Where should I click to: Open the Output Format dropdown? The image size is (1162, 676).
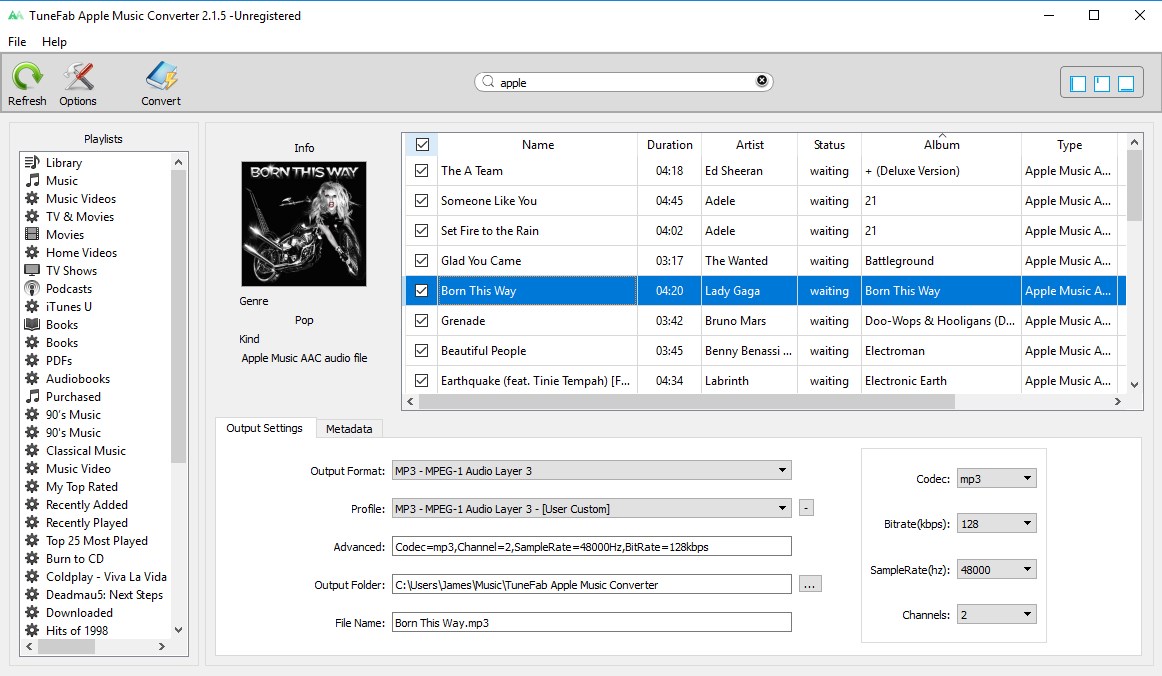click(x=591, y=471)
